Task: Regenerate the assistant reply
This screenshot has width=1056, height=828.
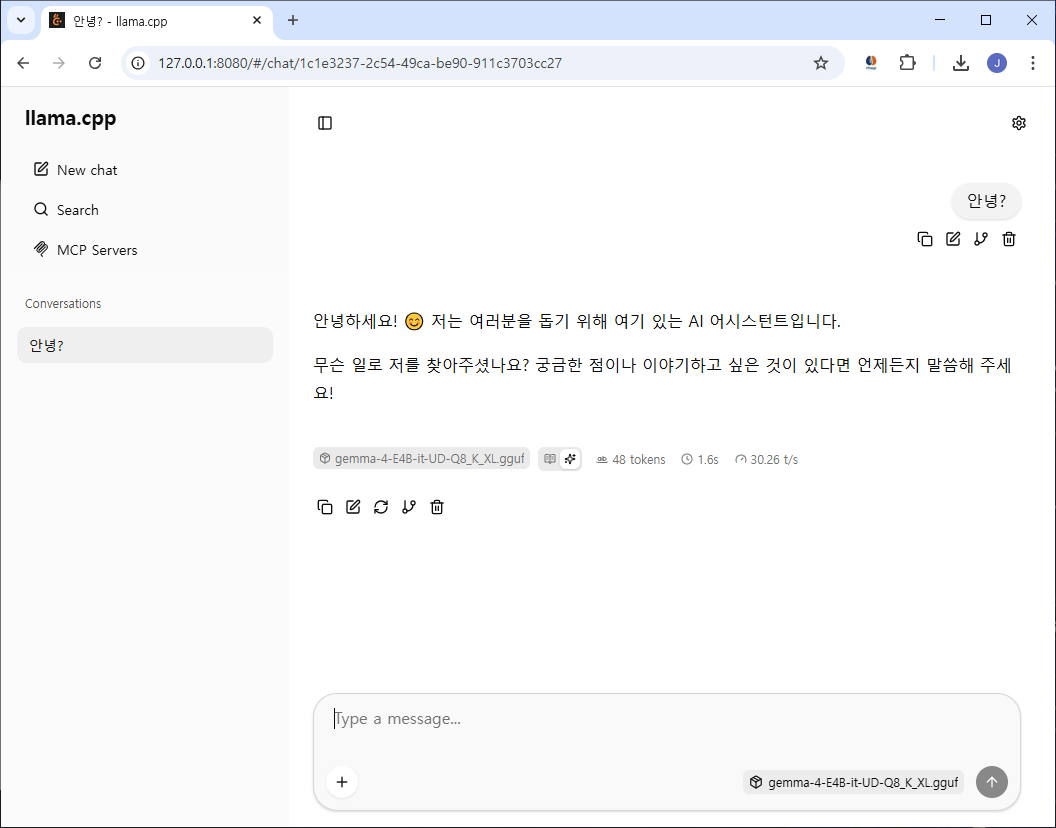Action: (x=381, y=507)
